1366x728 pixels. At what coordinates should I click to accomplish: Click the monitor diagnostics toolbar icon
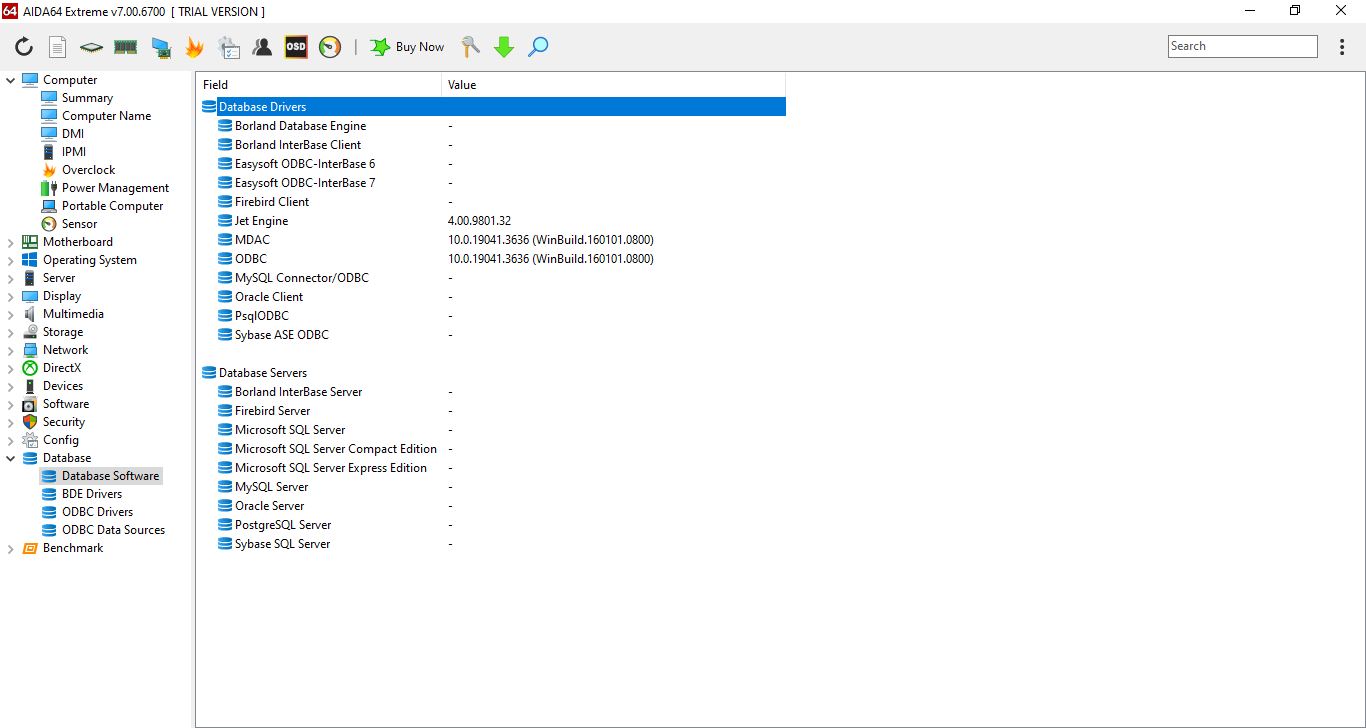point(160,47)
